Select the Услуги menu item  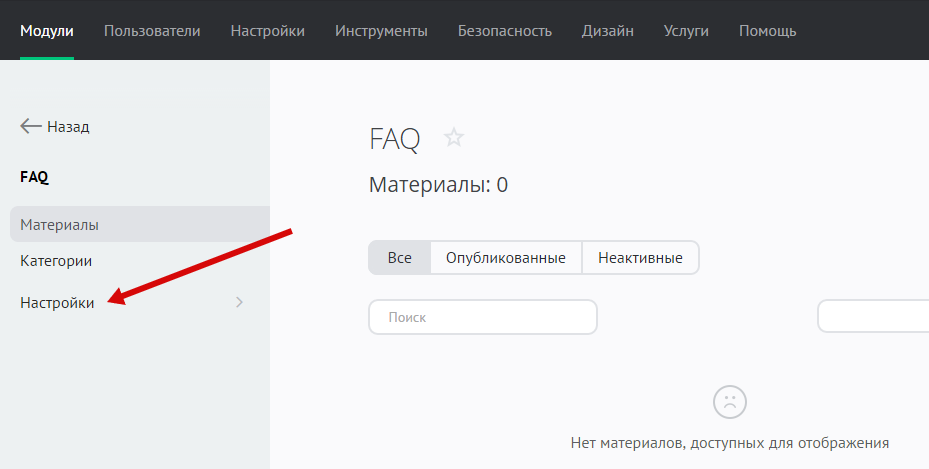click(x=686, y=31)
